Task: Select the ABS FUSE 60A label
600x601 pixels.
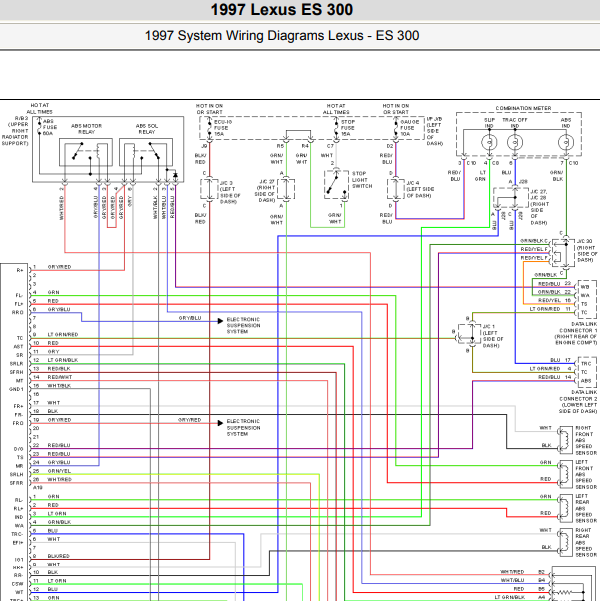Action: [x=50, y=127]
